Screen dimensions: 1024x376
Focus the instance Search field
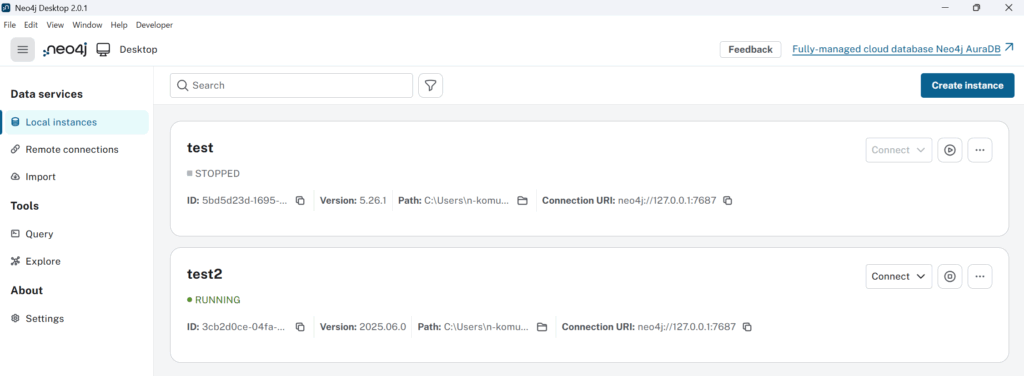pyautogui.click(x=291, y=86)
